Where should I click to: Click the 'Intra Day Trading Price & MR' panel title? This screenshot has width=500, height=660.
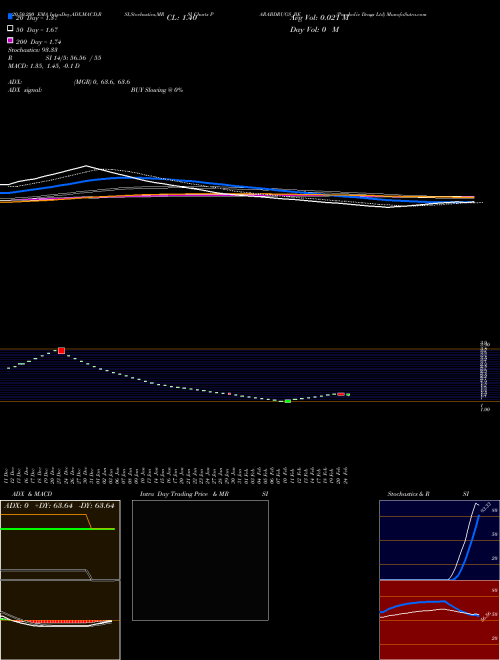point(184,494)
